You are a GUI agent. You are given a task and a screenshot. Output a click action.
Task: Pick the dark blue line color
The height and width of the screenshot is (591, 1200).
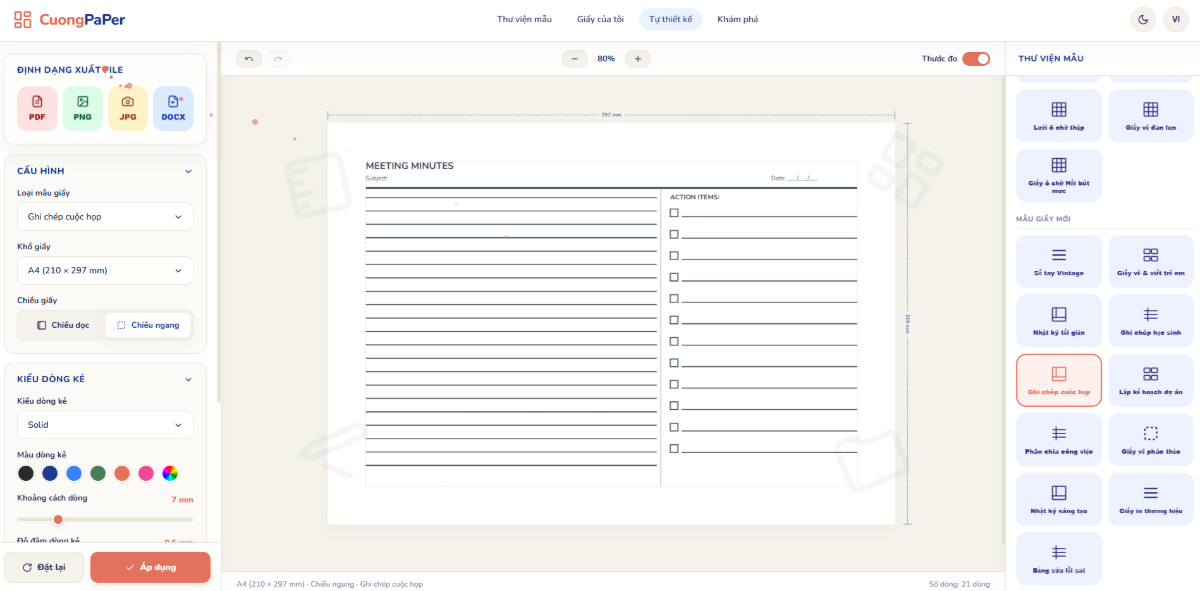point(50,473)
